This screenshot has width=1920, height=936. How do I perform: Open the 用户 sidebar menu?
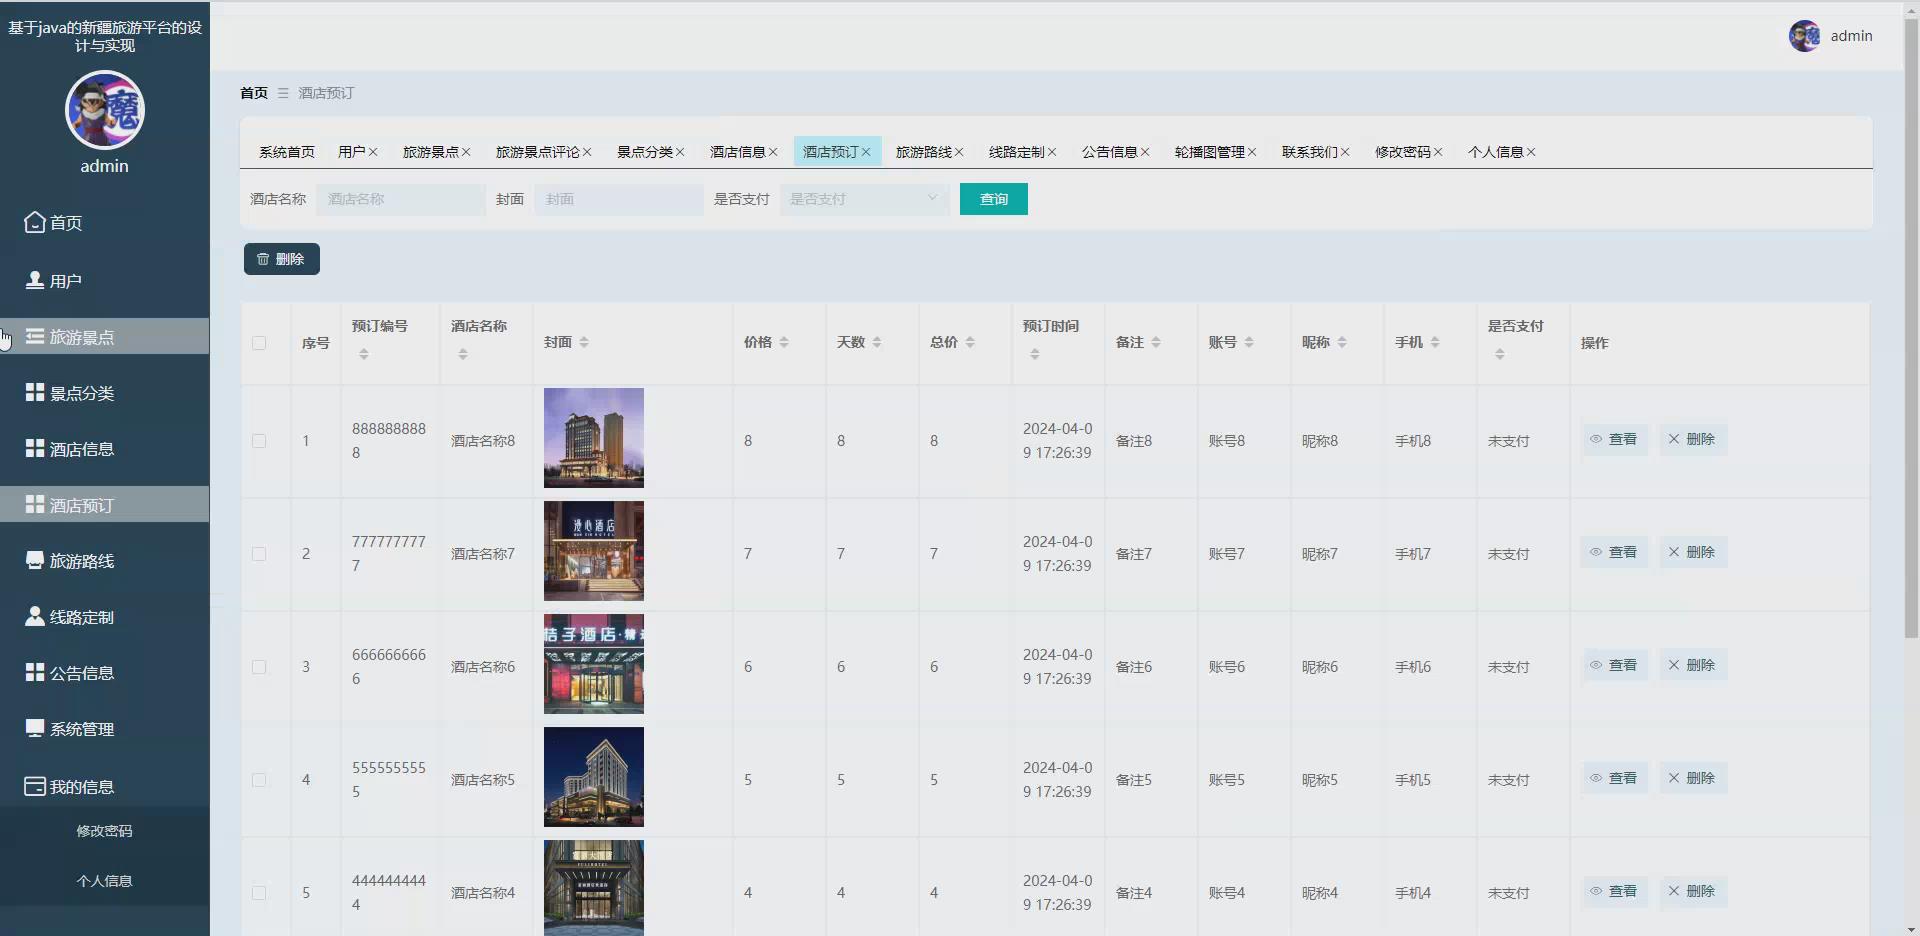pos(104,281)
